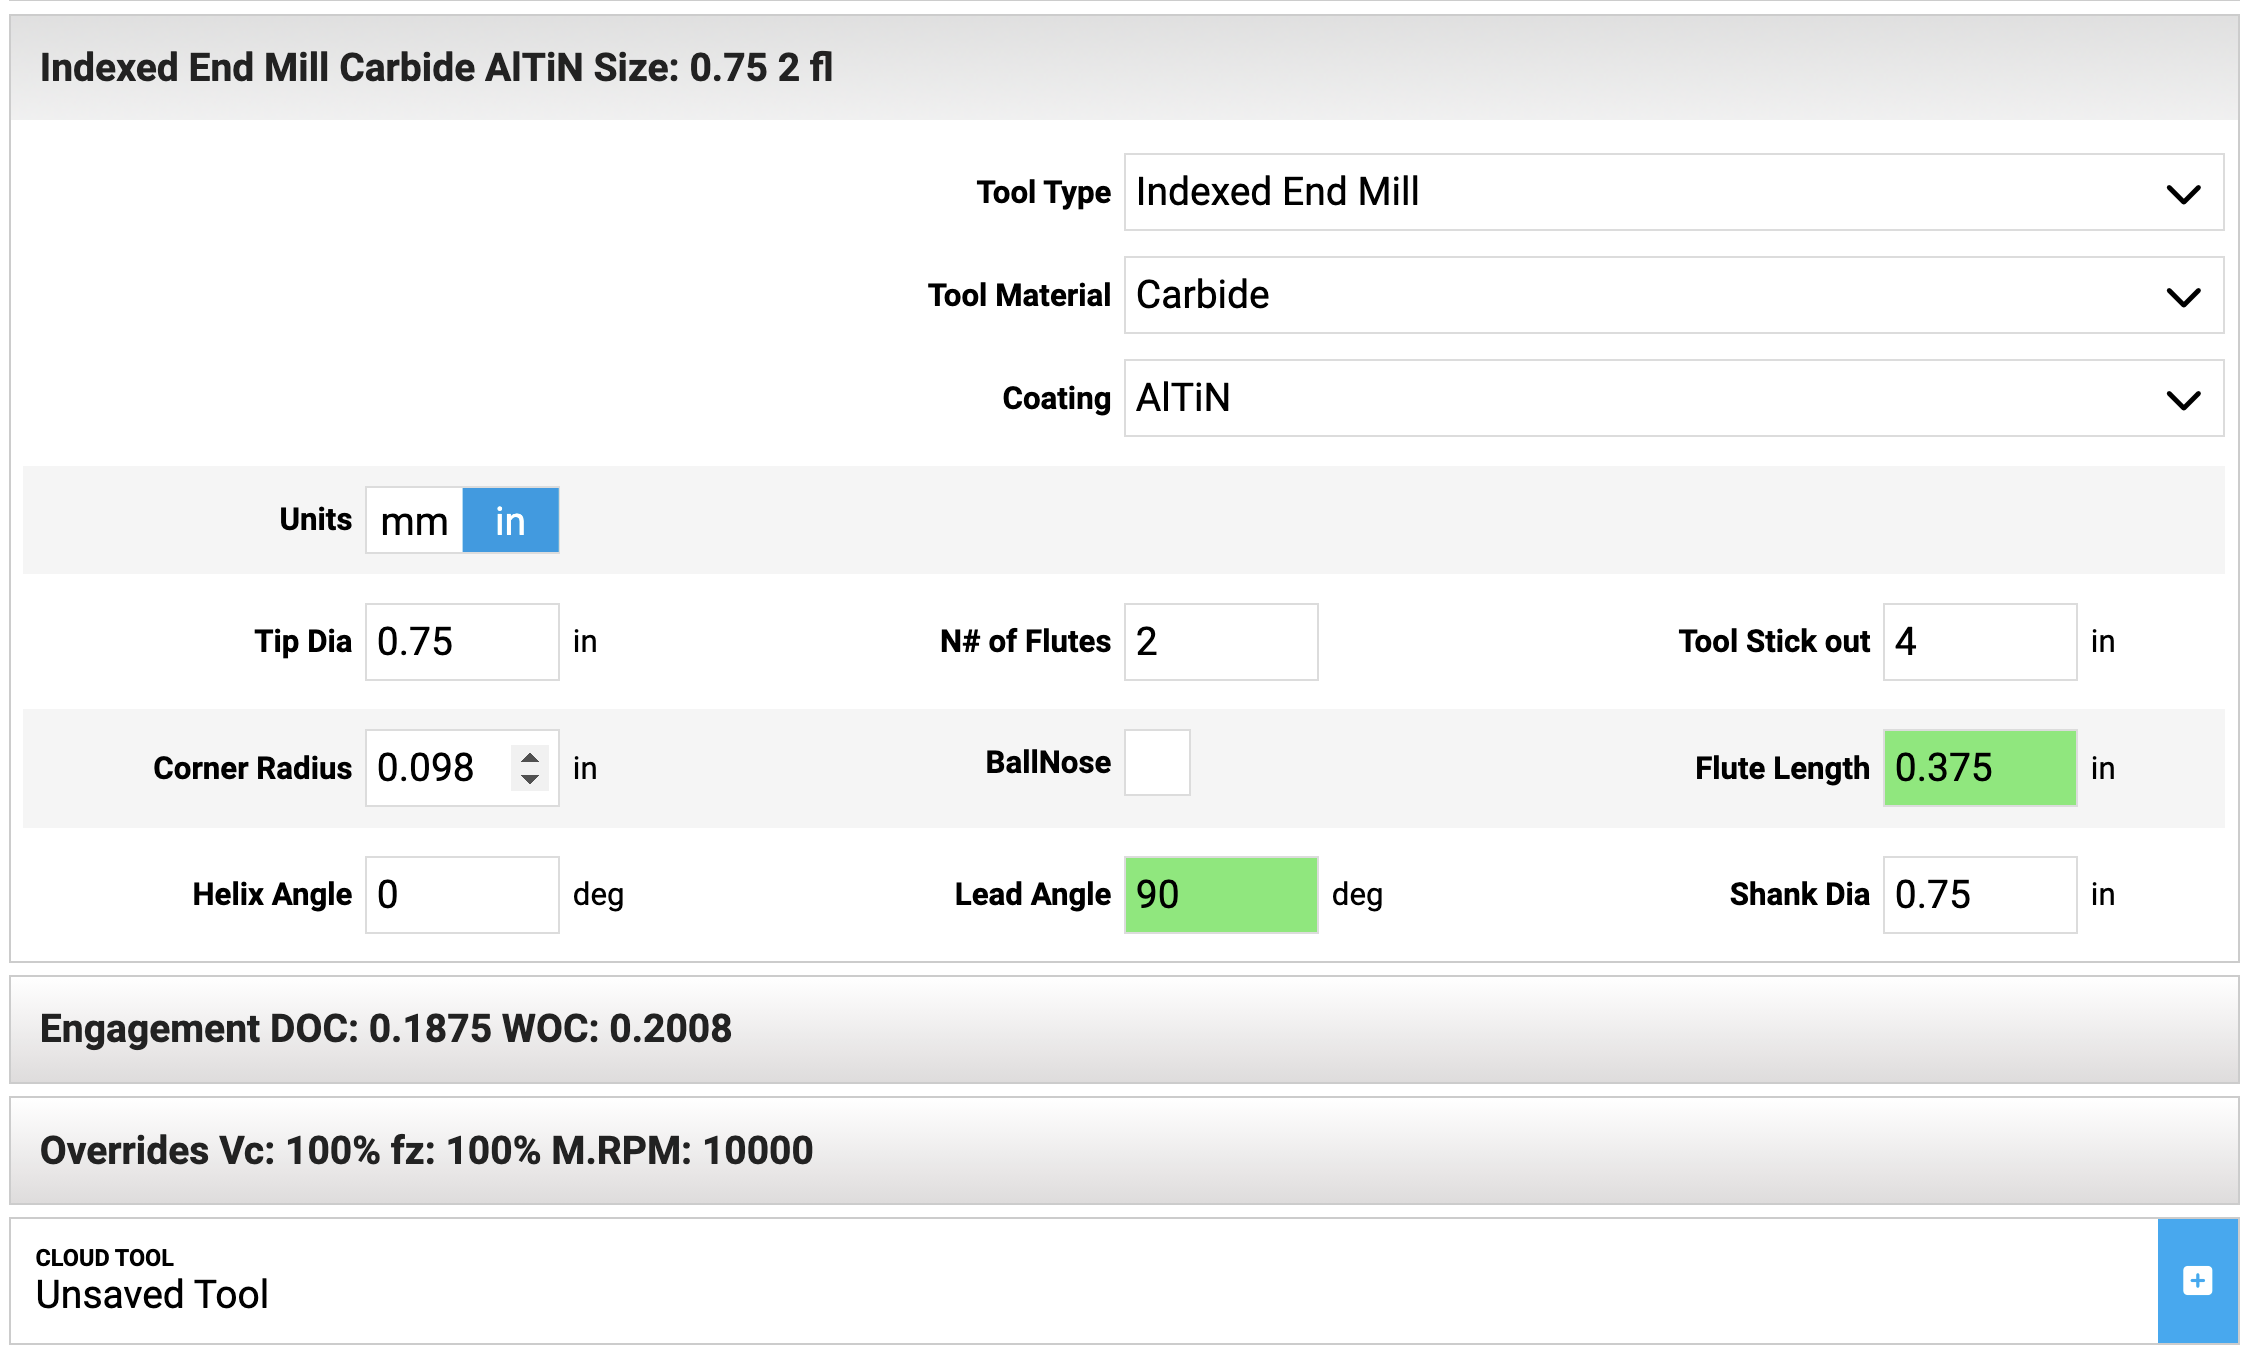Collapse the Indexed End Mill header section
This screenshot has height=1356, width=2250.
[1123, 68]
